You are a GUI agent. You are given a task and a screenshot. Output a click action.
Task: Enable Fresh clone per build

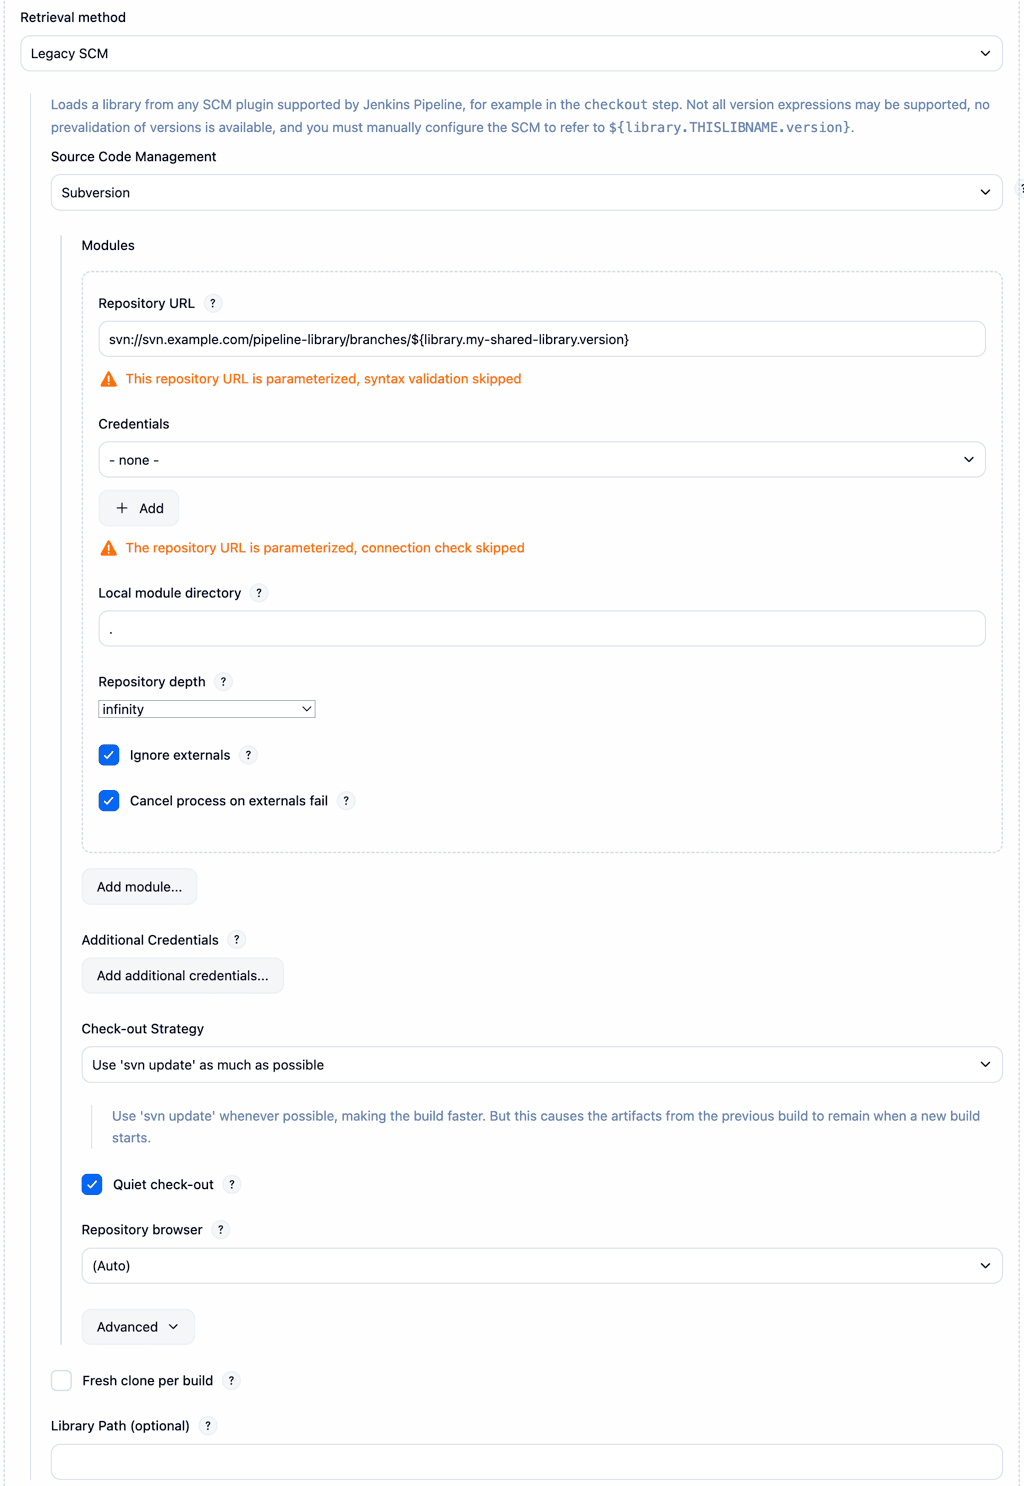click(61, 1380)
